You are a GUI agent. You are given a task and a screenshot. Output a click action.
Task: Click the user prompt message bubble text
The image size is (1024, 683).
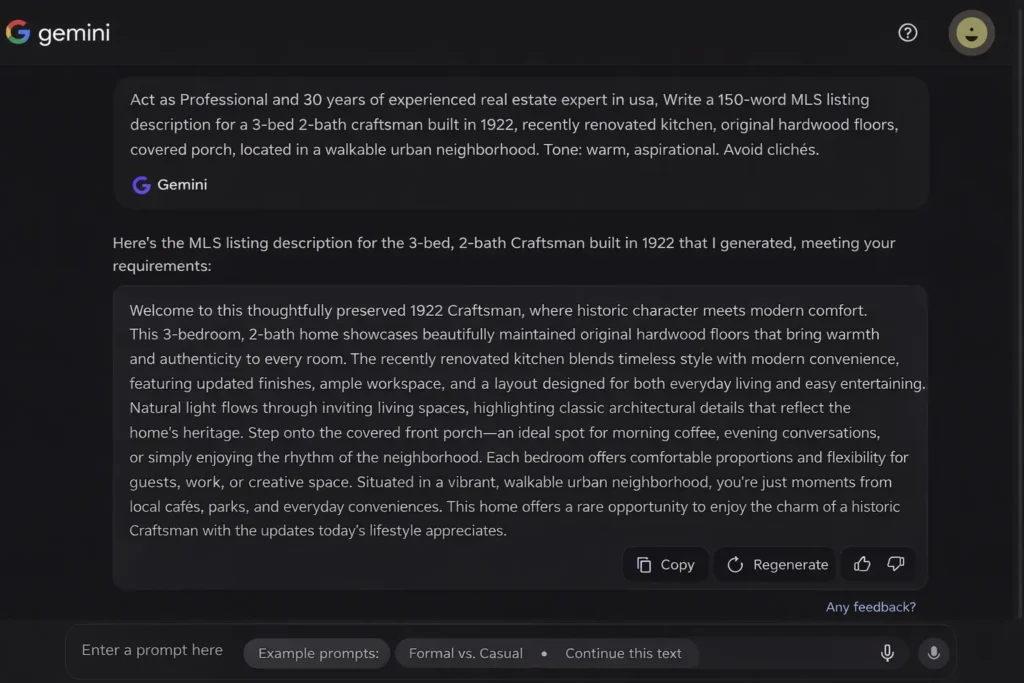(514, 124)
